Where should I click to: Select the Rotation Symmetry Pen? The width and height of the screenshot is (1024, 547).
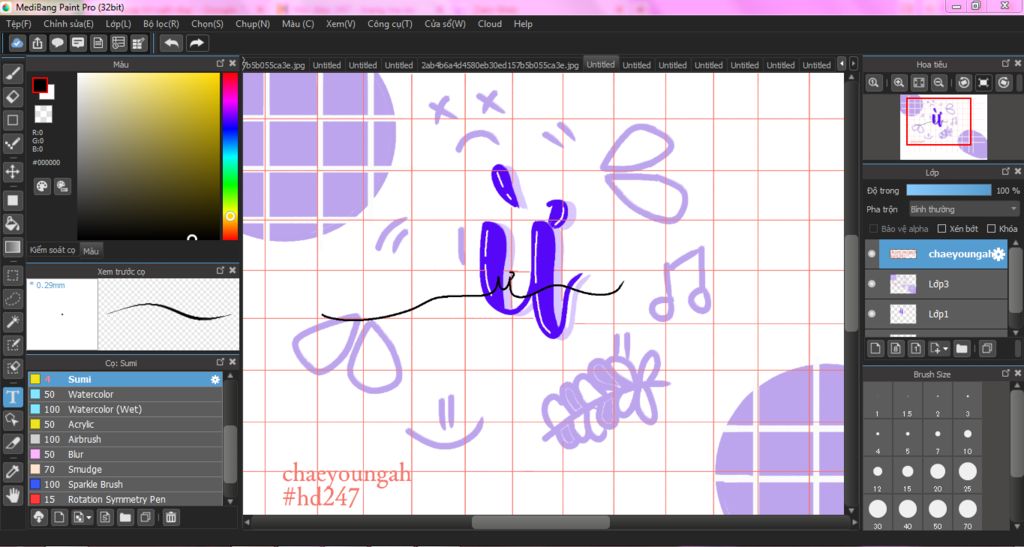click(125, 499)
